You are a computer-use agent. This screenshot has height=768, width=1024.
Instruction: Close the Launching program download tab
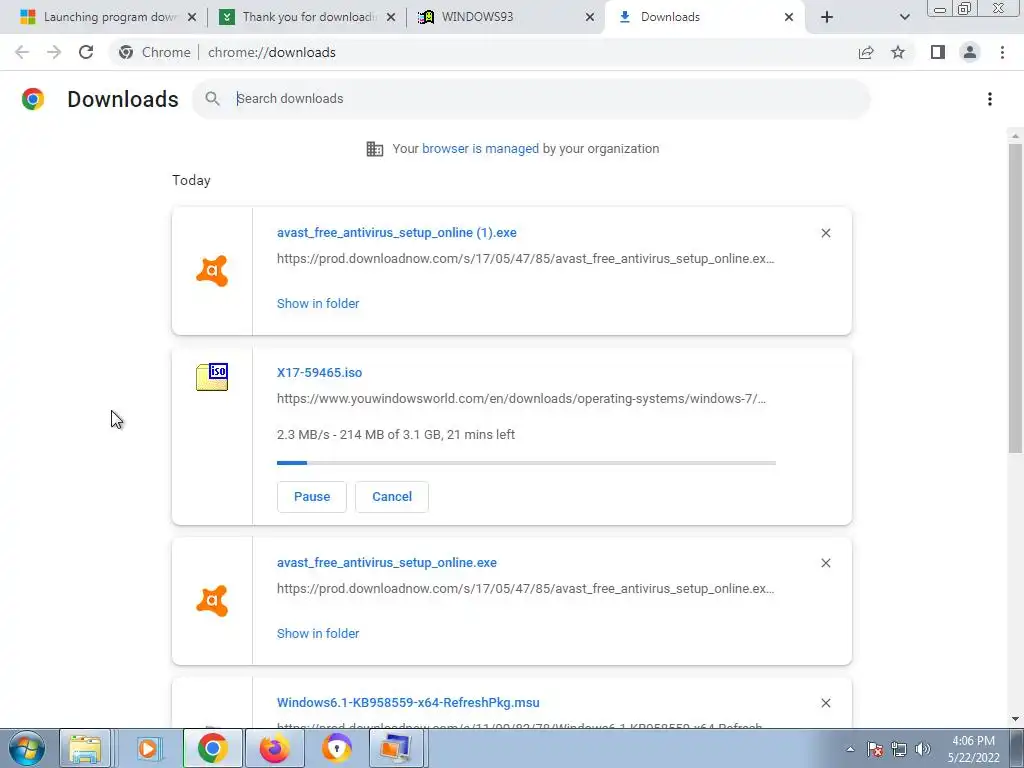tap(192, 17)
